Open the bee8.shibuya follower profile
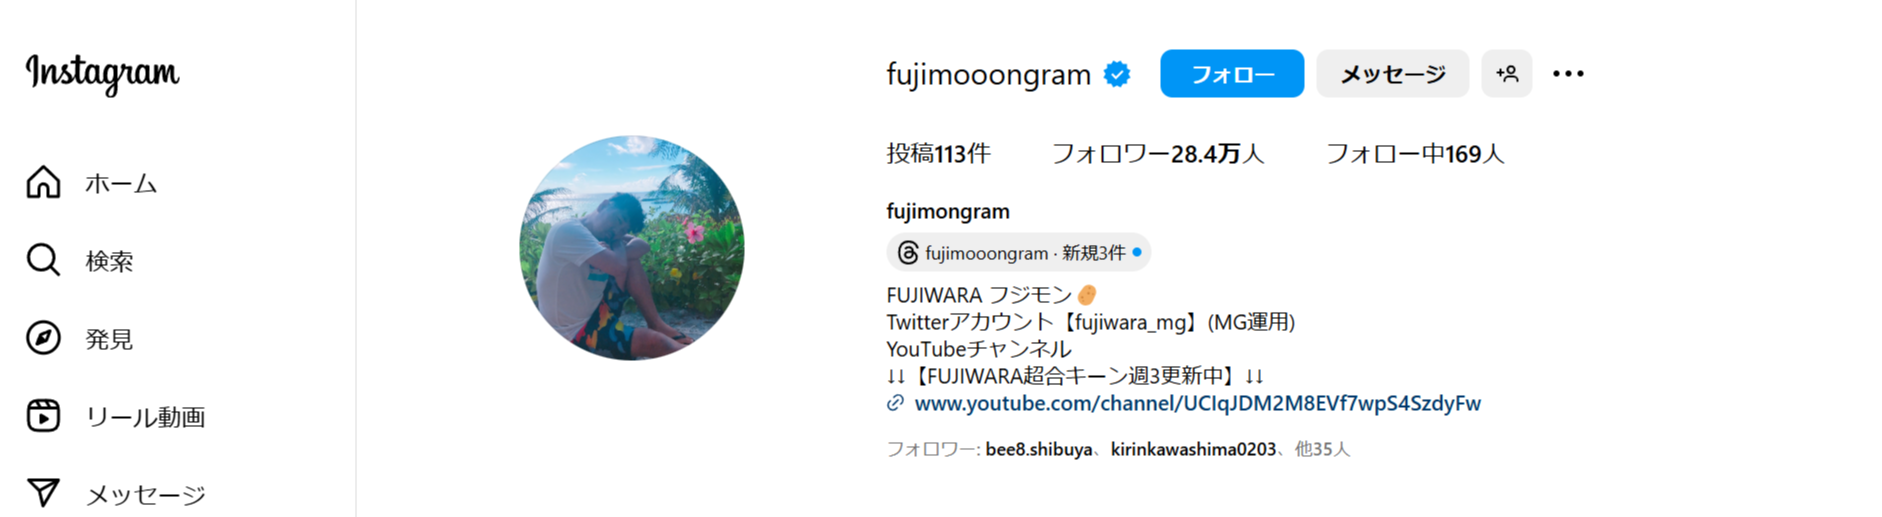The width and height of the screenshot is (1882, 517). 1039,450
